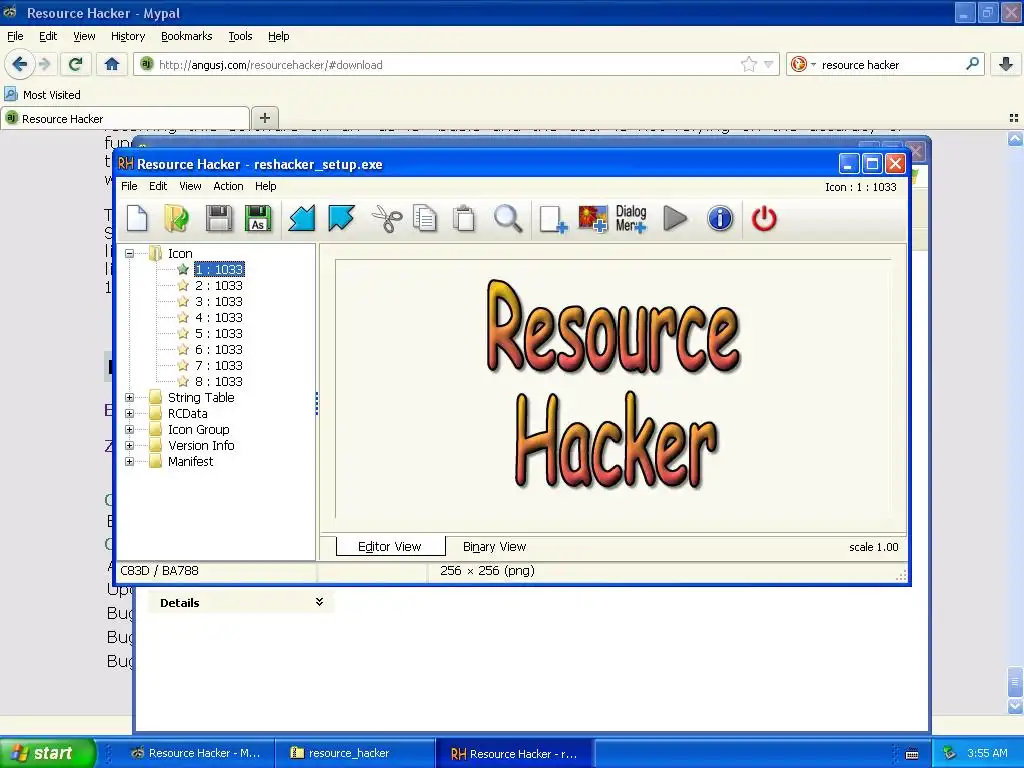Open URL bar history dropdown
1024x768 pixels.
click(x=769, y=64)
